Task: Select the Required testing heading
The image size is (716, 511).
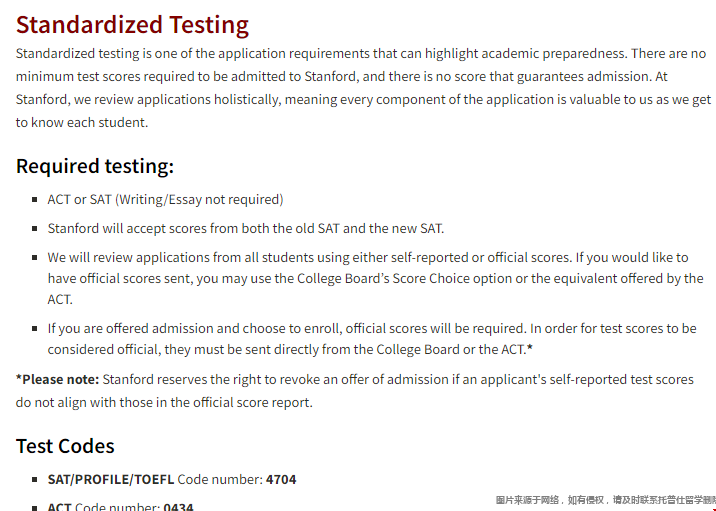Action: (x=95, y=166)
